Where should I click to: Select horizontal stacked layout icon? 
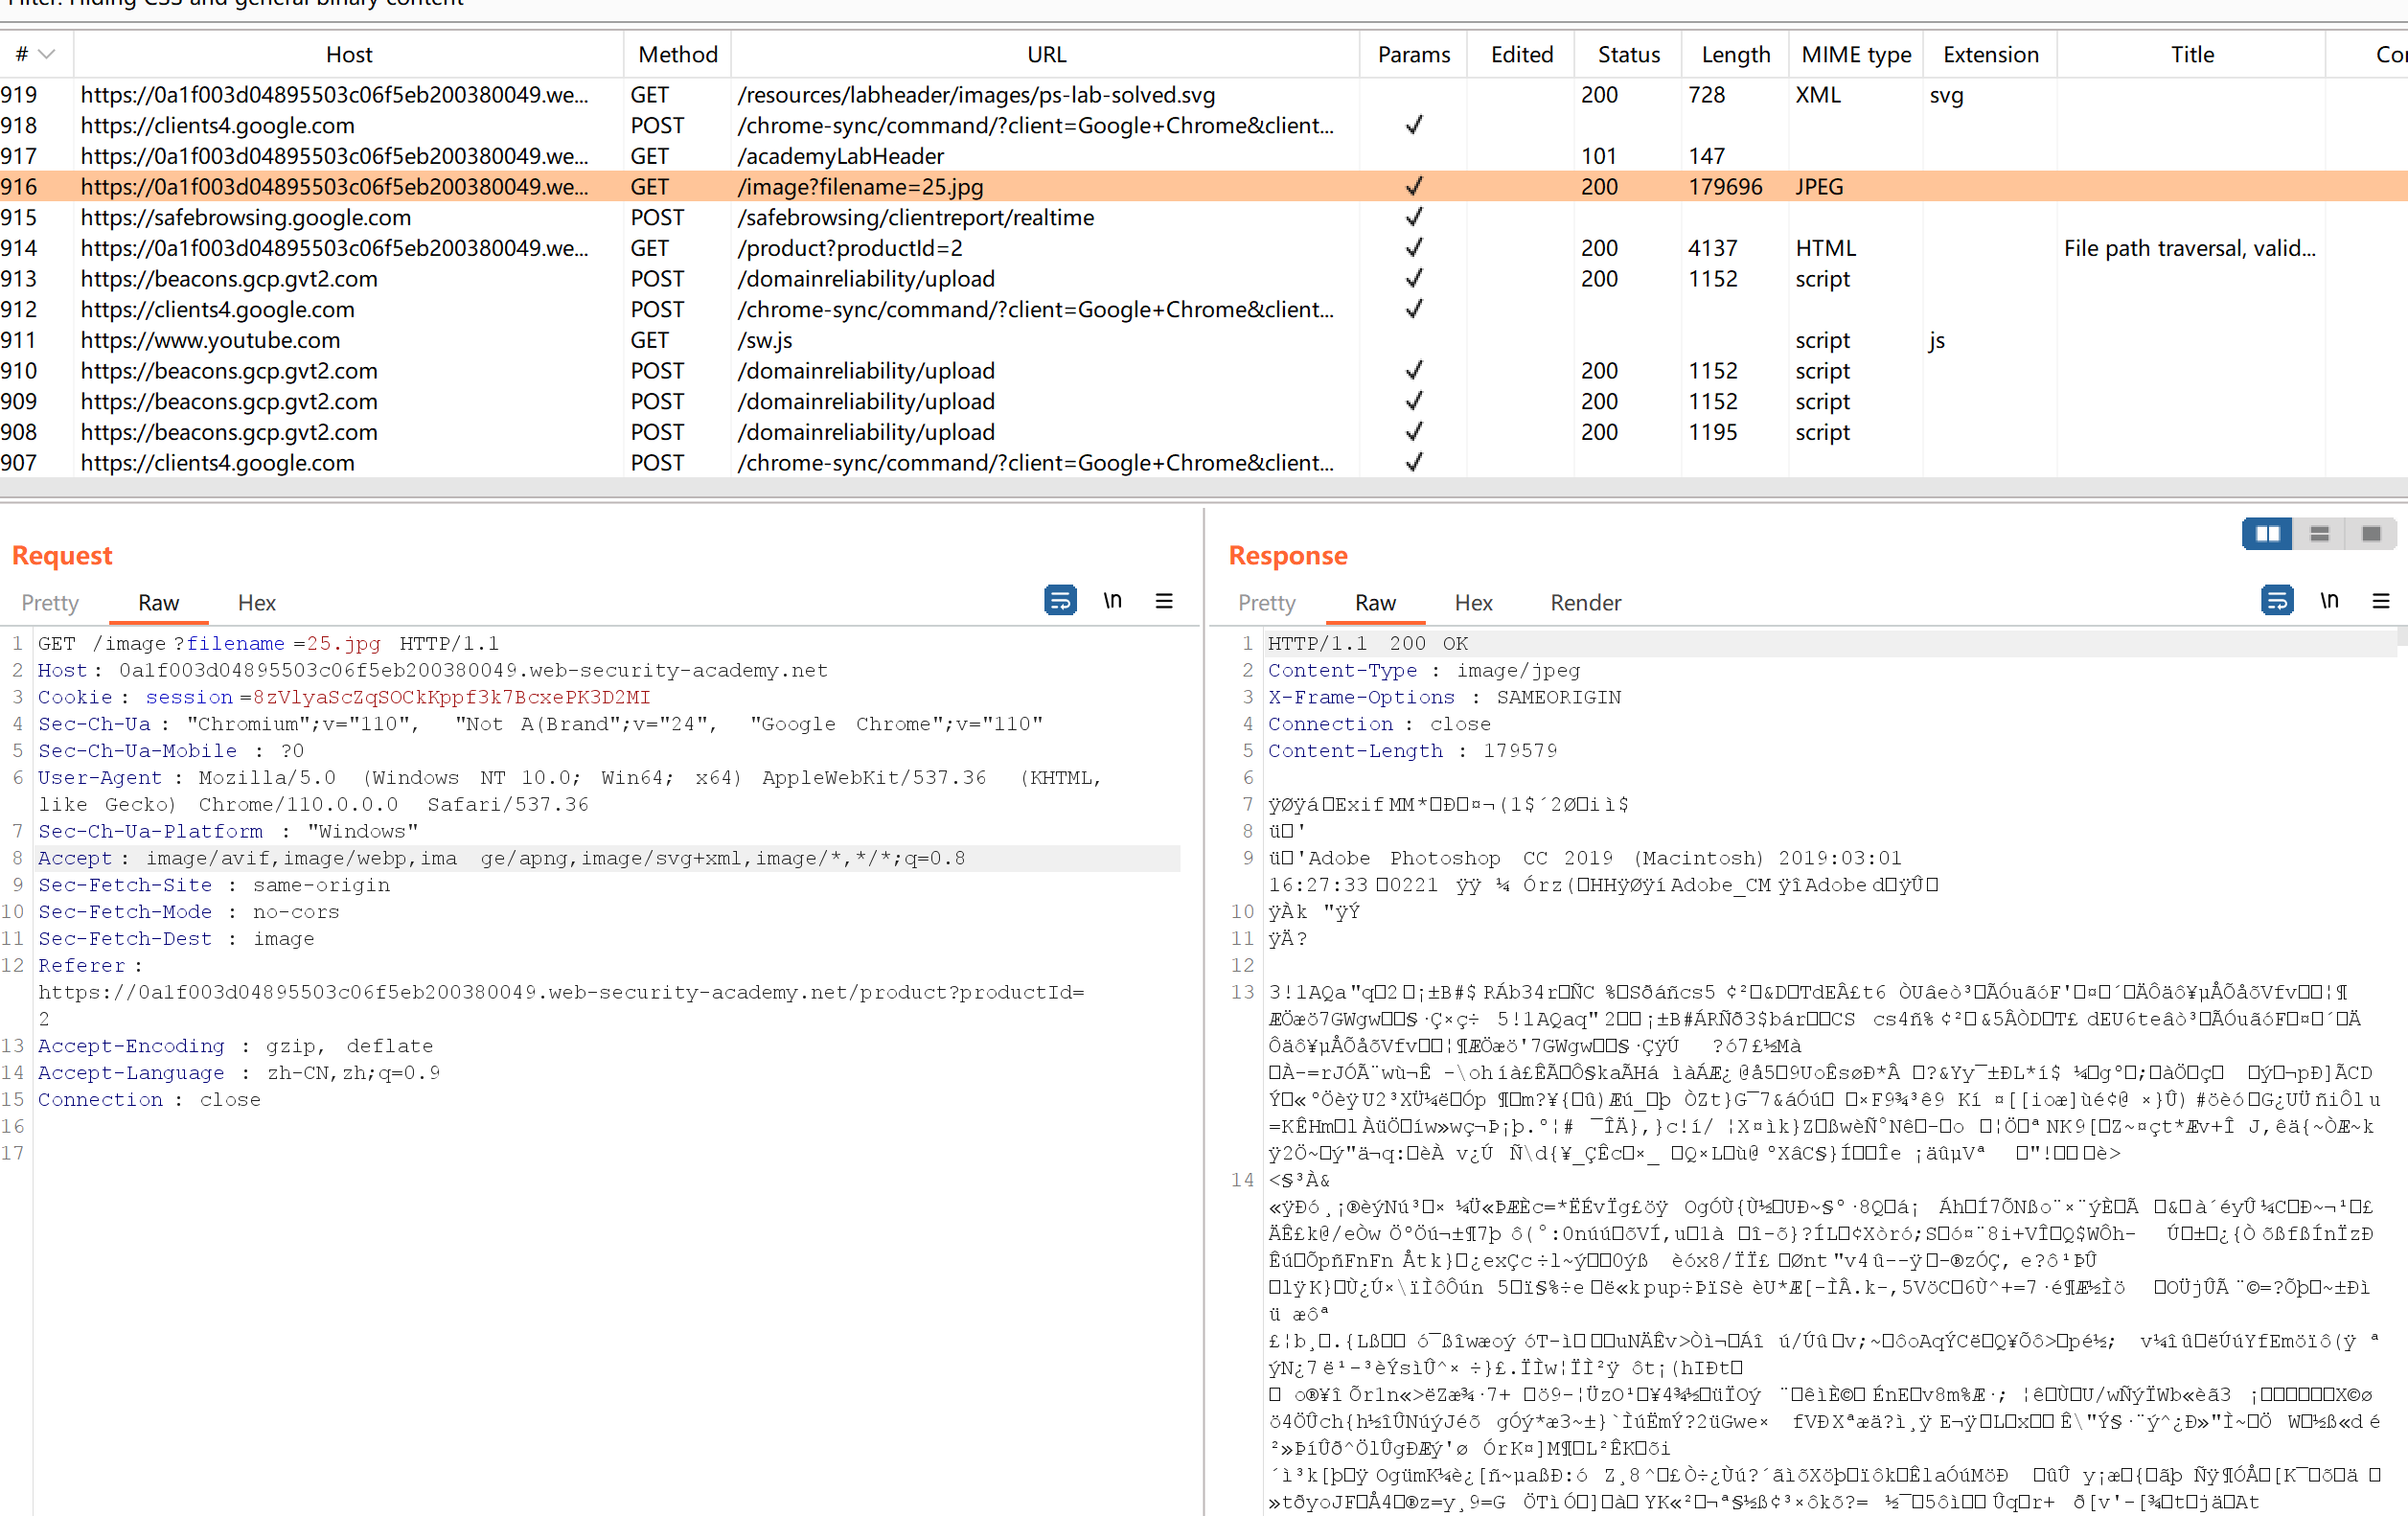[2319, 534]
